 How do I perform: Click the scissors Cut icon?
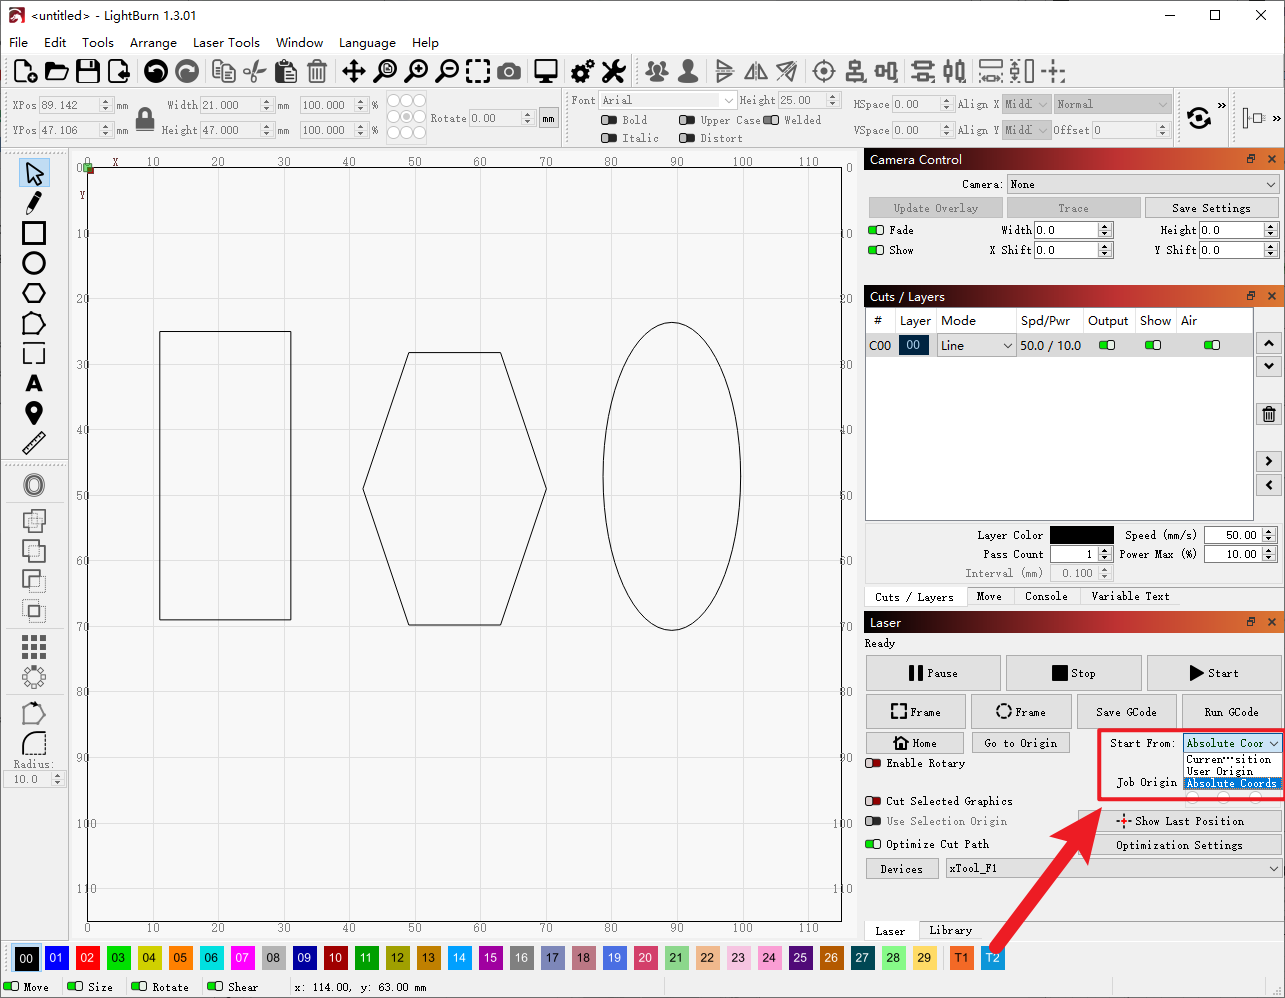pos(255,71)
